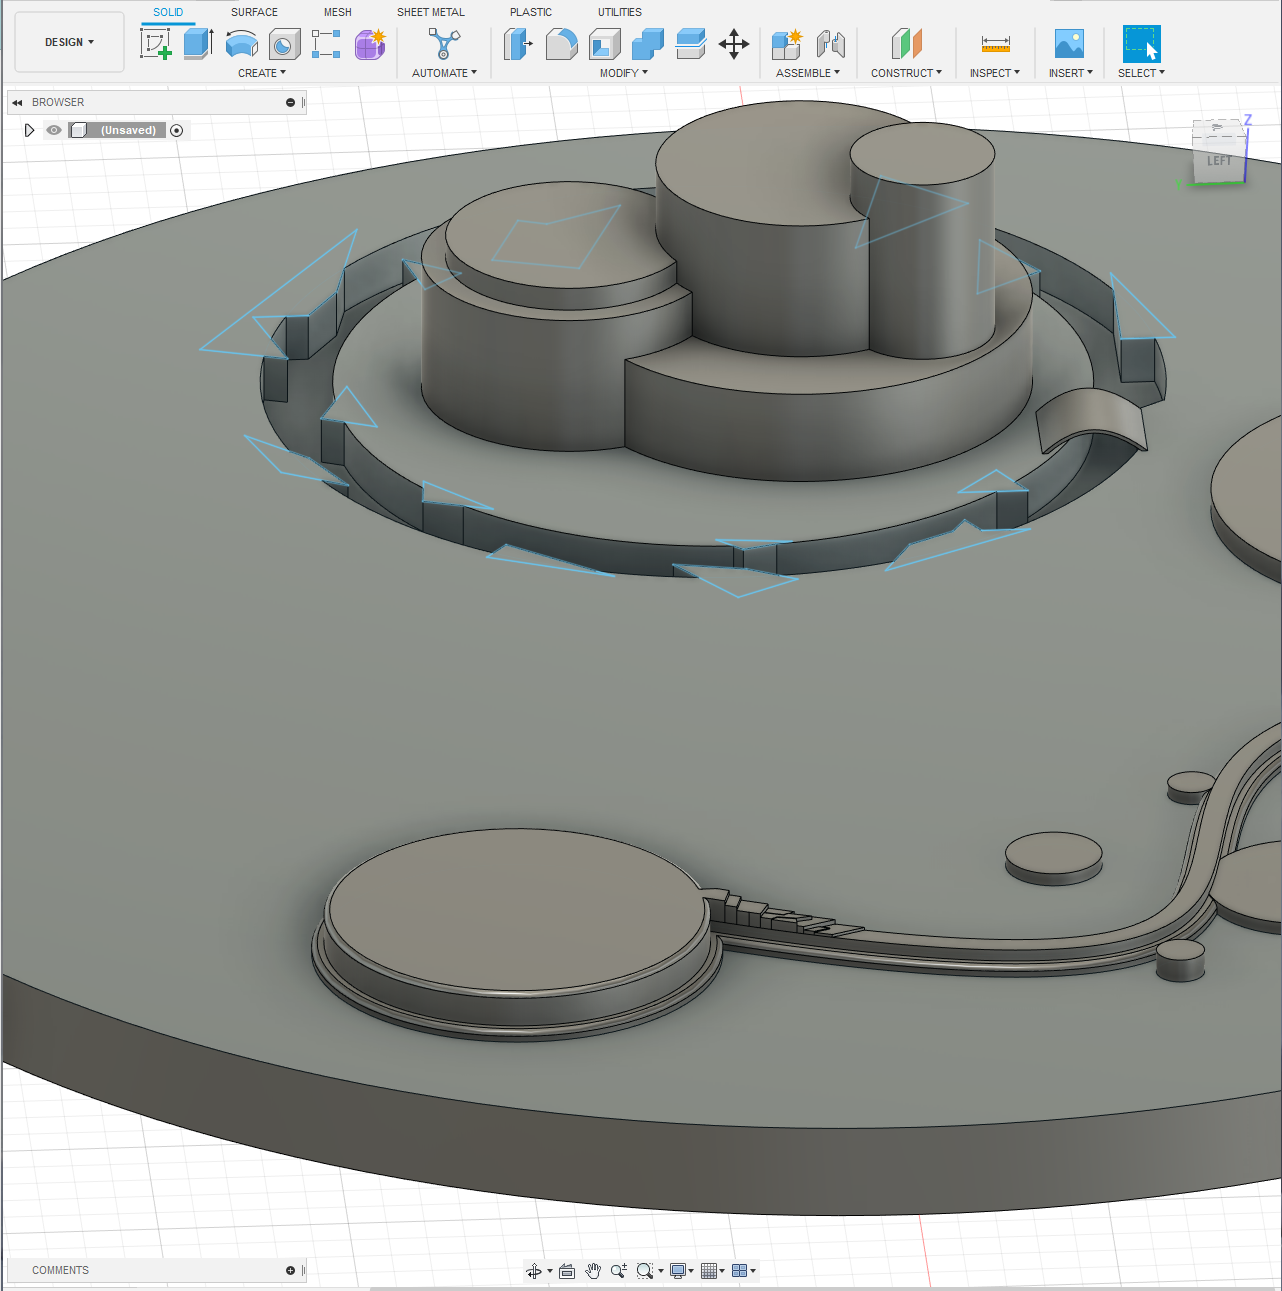The width and height of the screenshot is (1282, 1291).
Task: Activate the radio button beside Unsaved
Action: click(177, 130)
